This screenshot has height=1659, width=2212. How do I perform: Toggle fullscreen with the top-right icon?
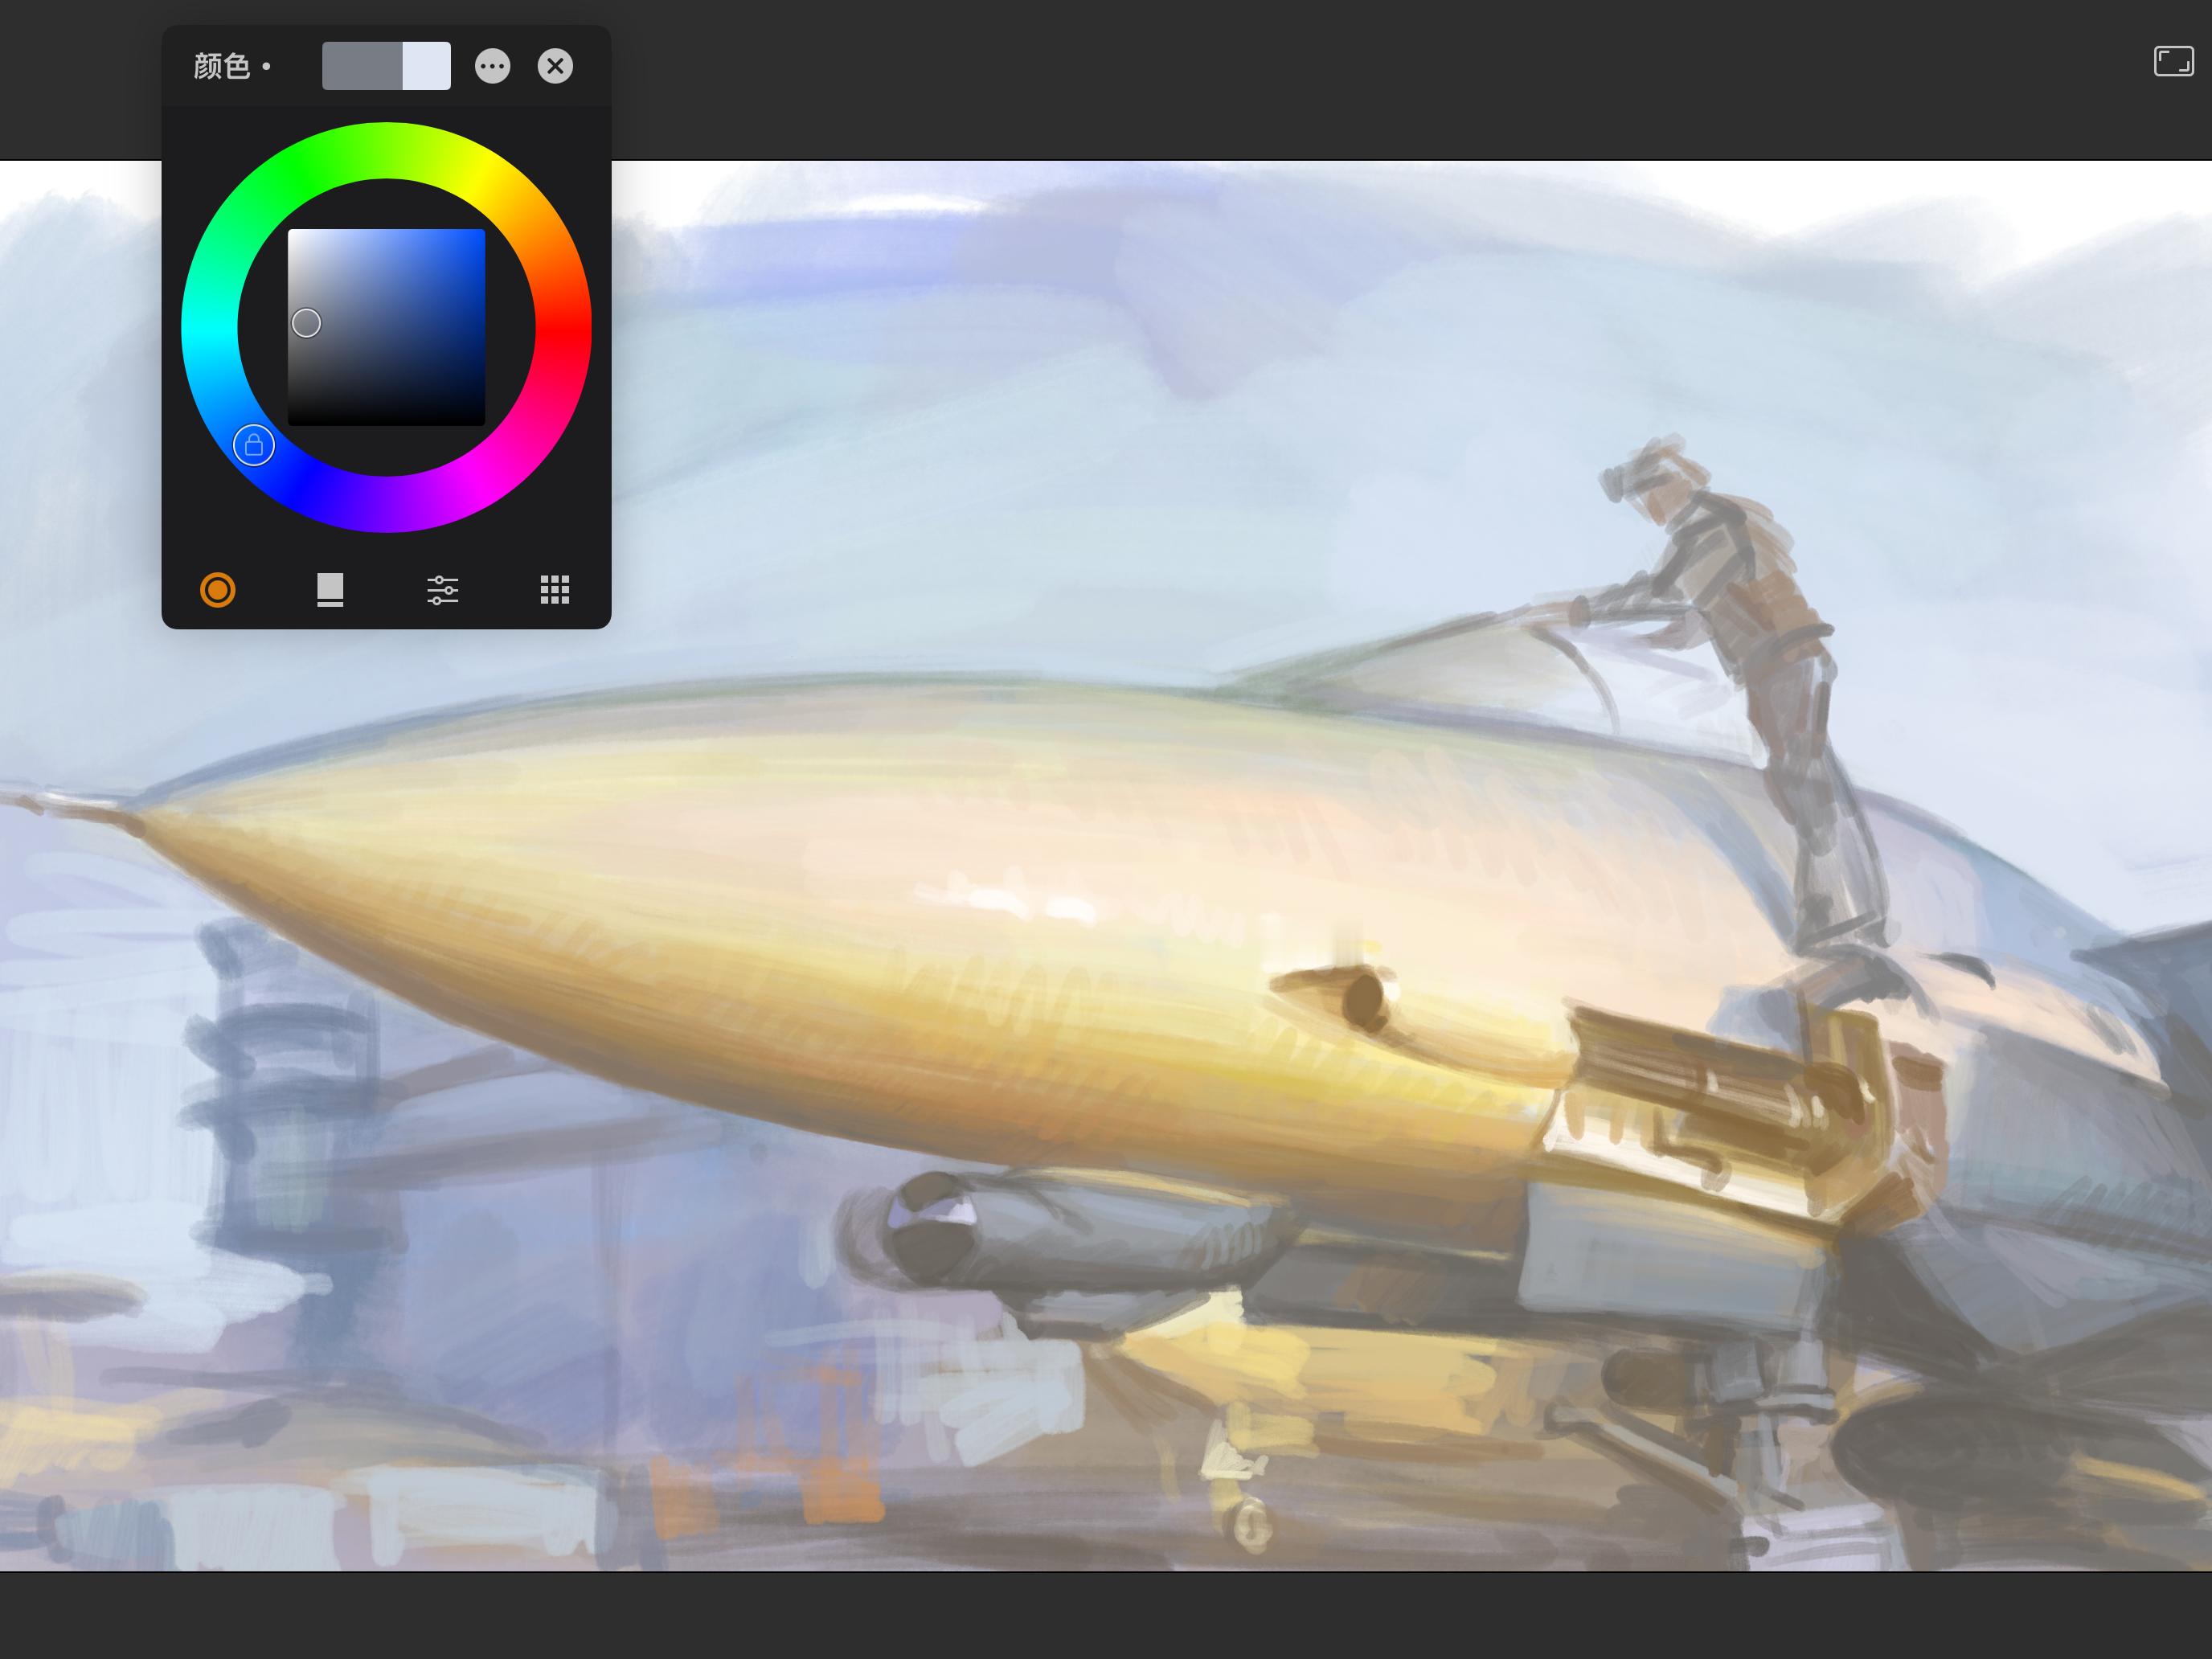[x=2173, y=61]
